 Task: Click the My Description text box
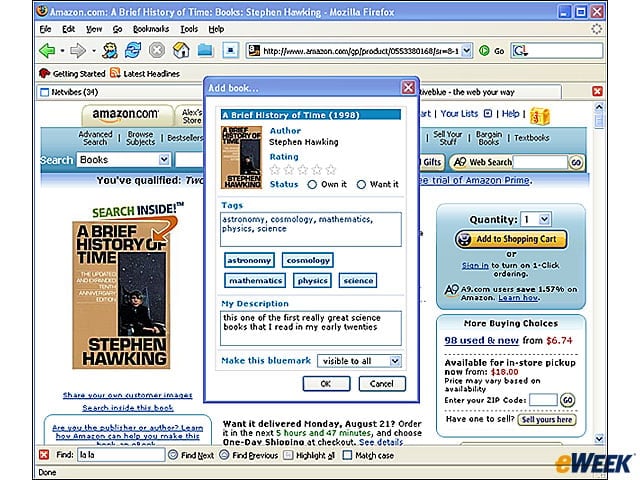(311, 328)
